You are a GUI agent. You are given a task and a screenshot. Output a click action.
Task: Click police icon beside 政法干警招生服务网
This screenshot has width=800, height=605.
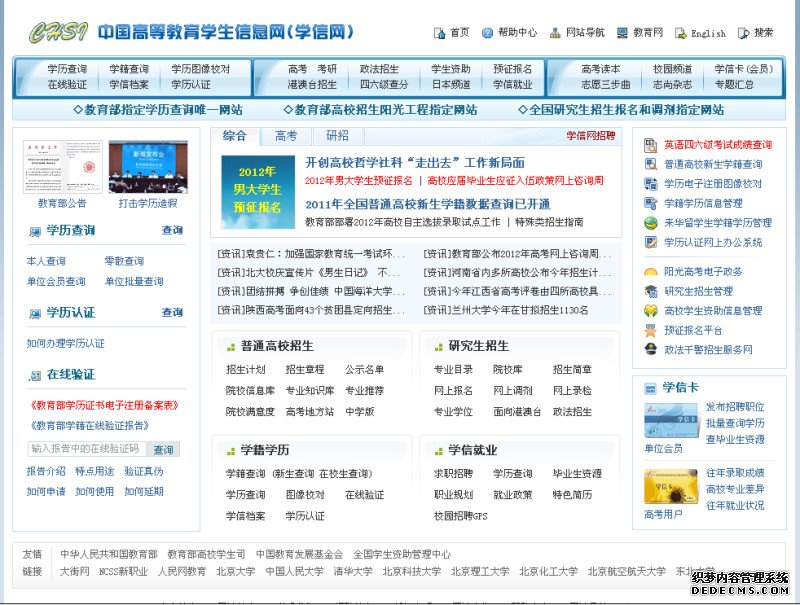pyautogui.click(x=651, y=349)
